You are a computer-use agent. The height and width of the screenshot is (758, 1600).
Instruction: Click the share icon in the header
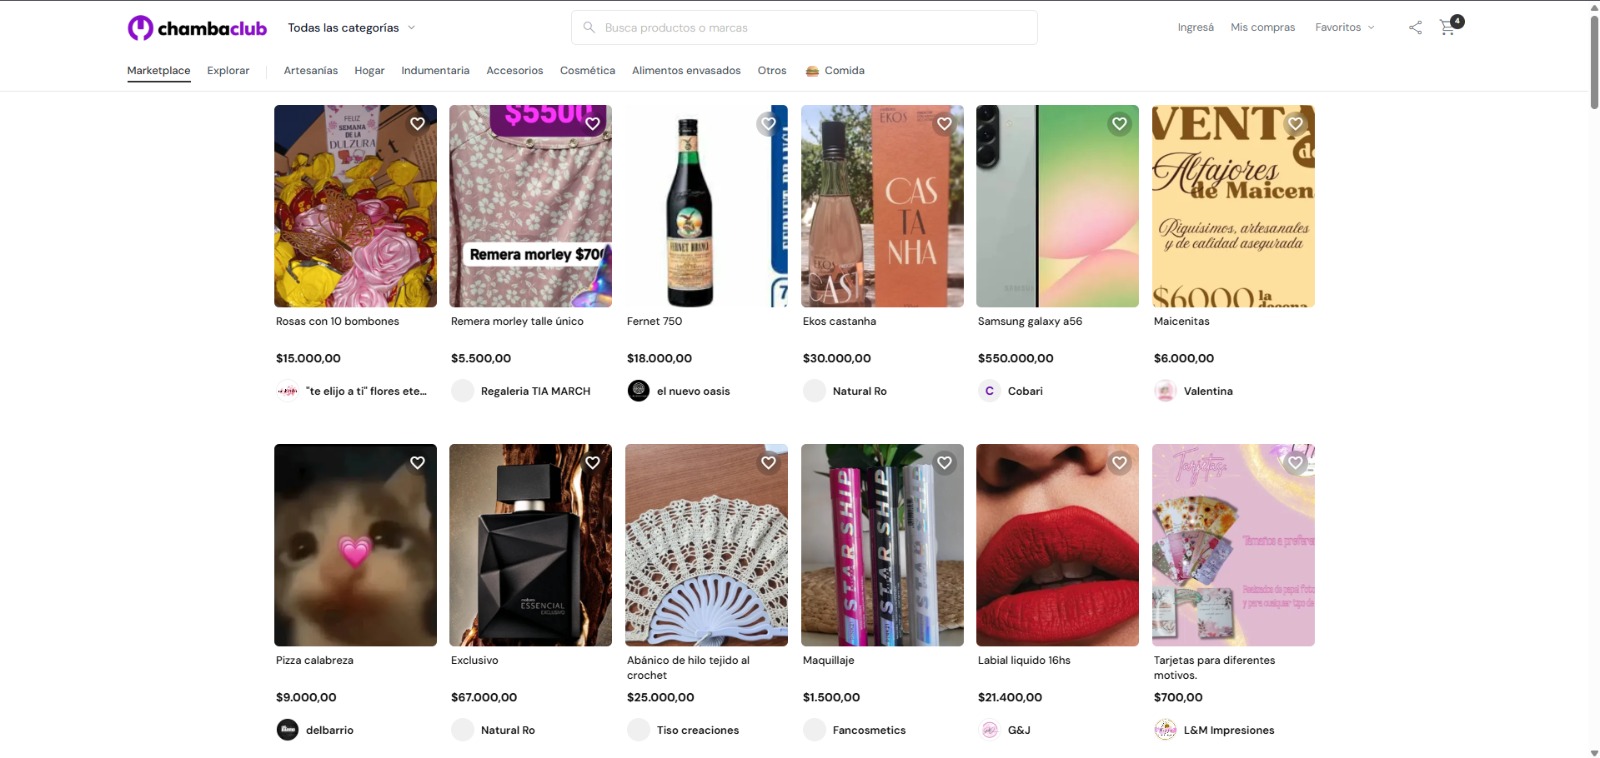(x=1415, y=28)
